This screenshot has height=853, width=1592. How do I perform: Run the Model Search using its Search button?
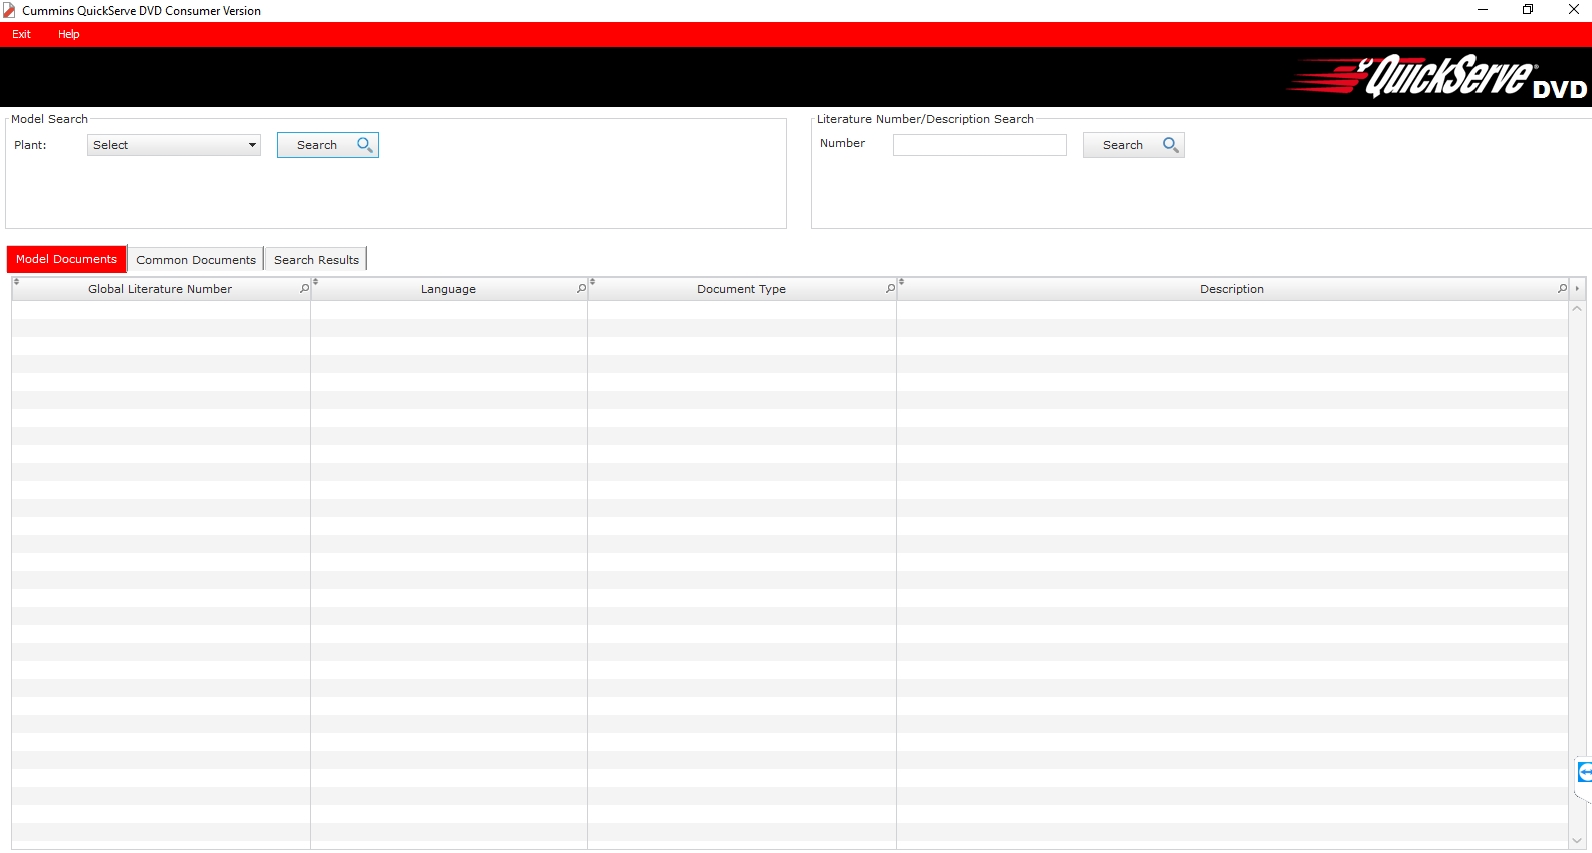click(328, 145)
